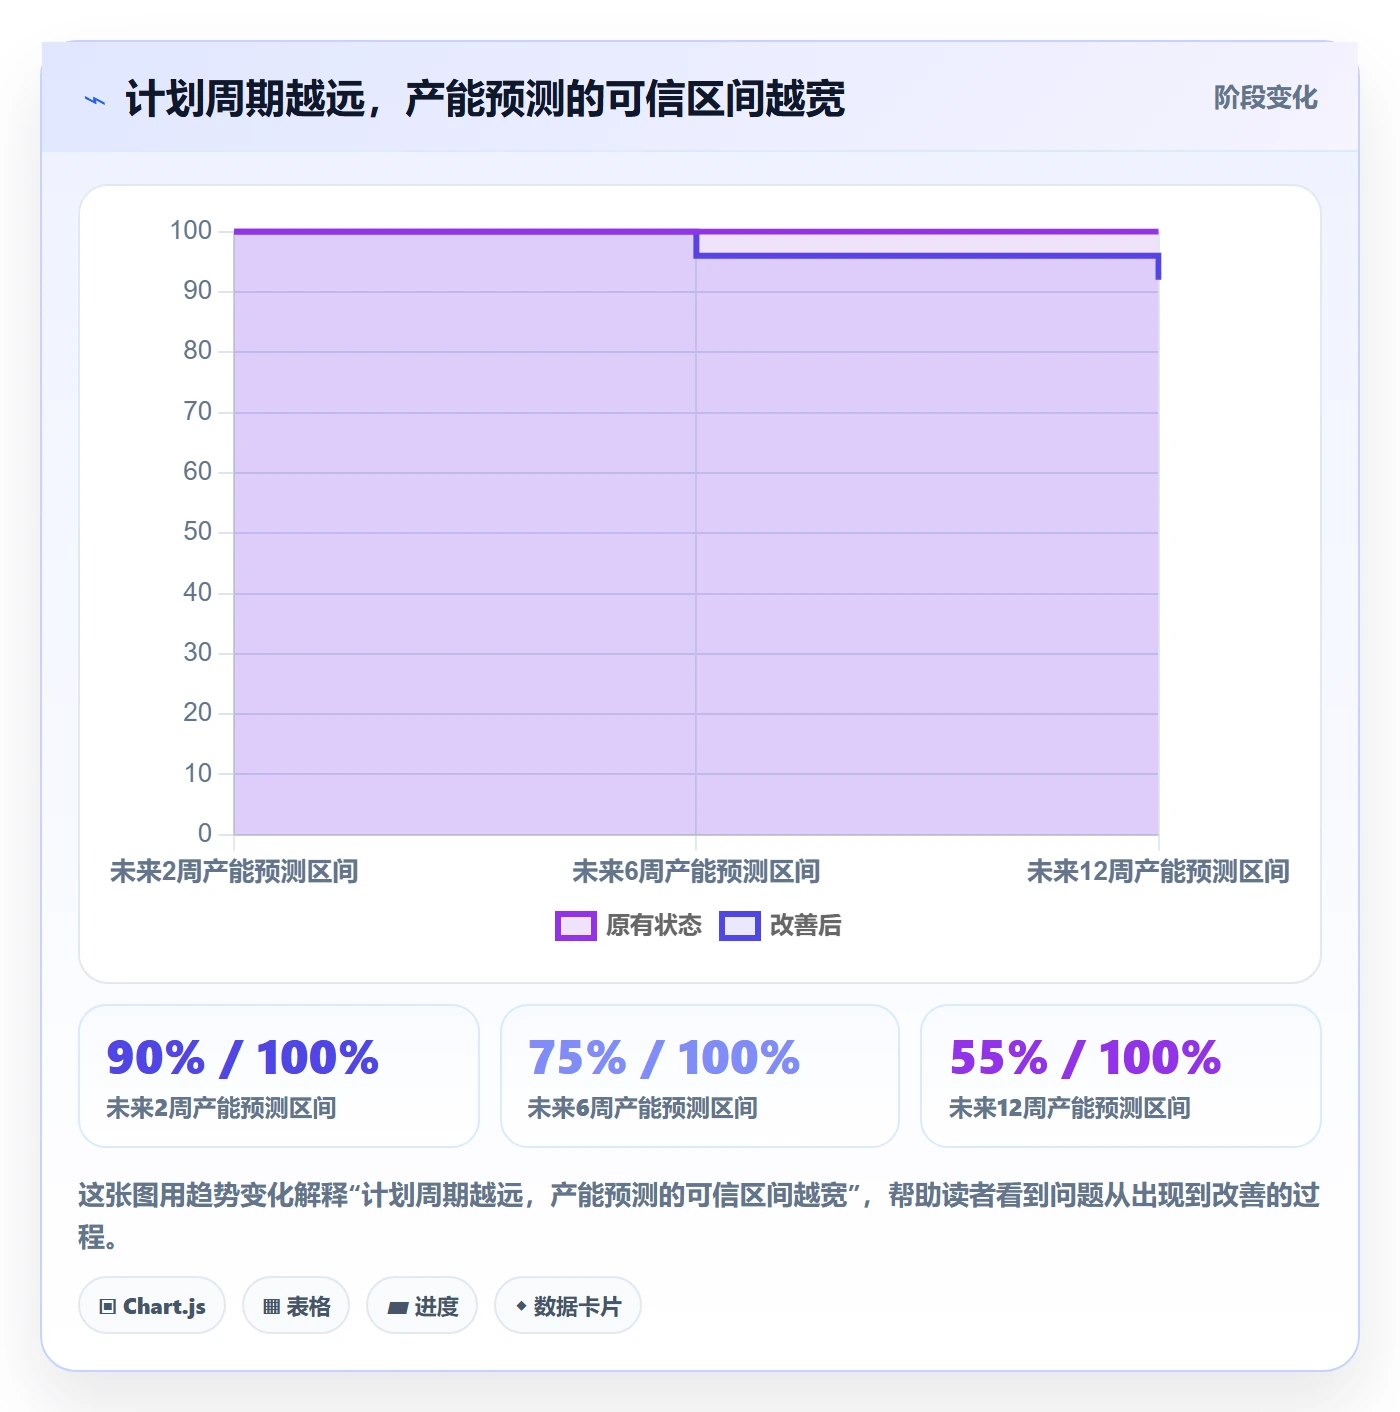1400x1412 pixels.
Task: Click the y-axis value 0
Action: click(205, 834)
